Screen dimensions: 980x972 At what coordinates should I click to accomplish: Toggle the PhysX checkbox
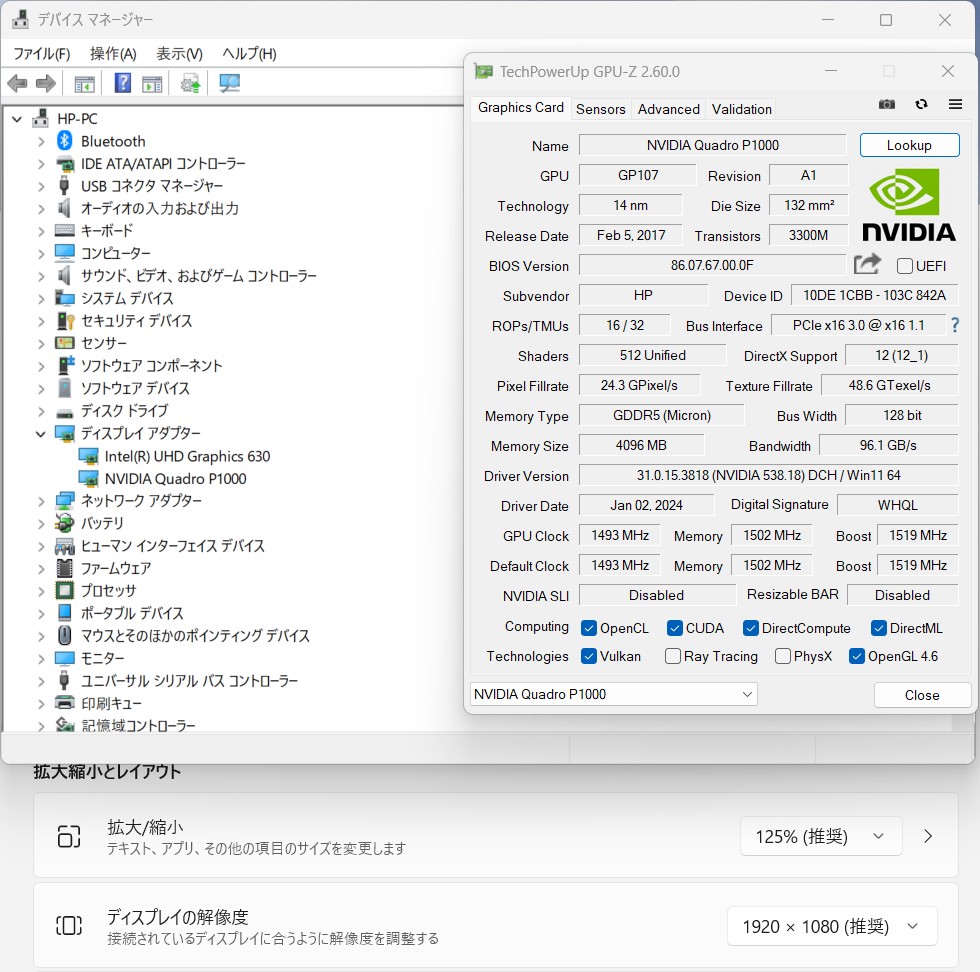[x=782, y=656]
